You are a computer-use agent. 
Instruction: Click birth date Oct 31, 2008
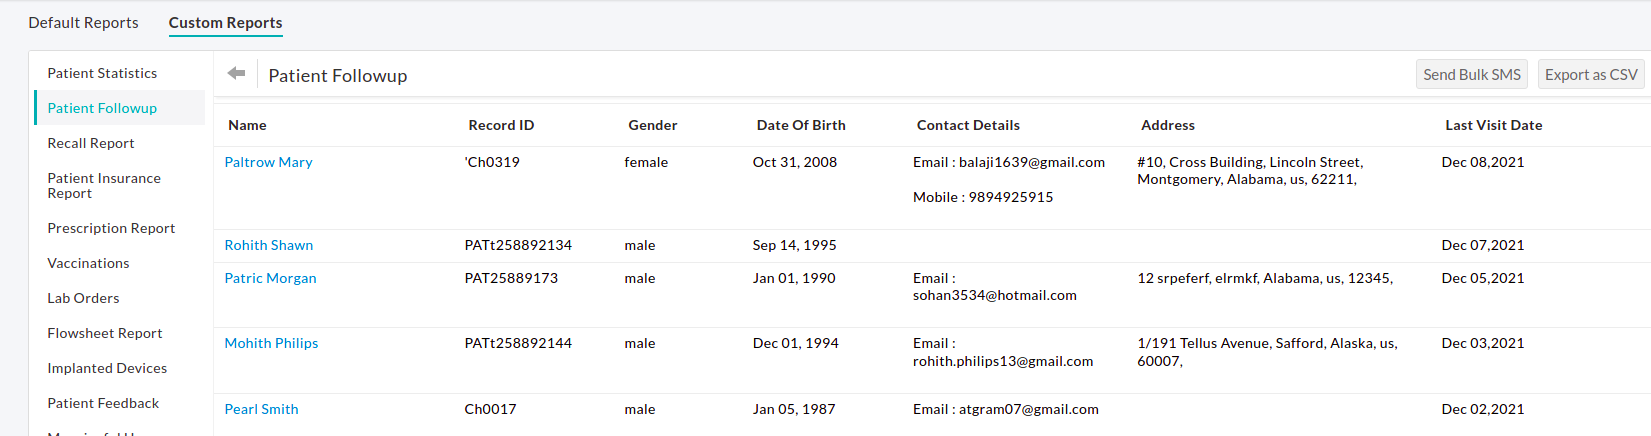[x=795, y=162]
